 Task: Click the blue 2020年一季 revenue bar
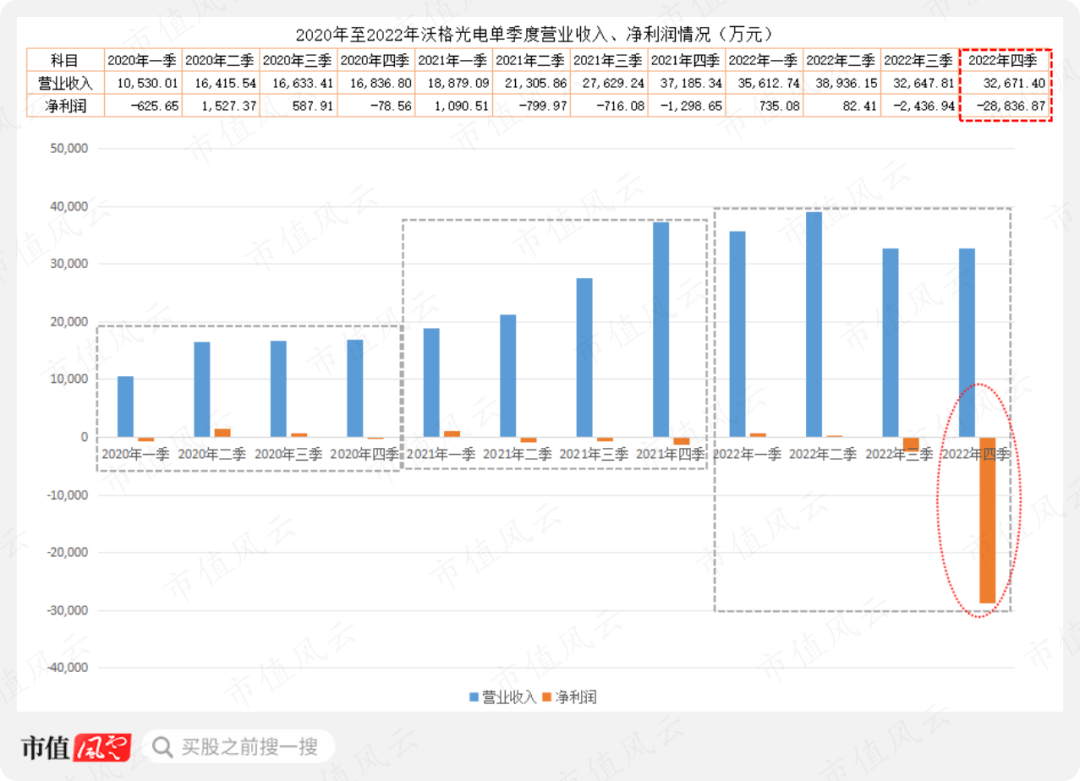point(125,406)
